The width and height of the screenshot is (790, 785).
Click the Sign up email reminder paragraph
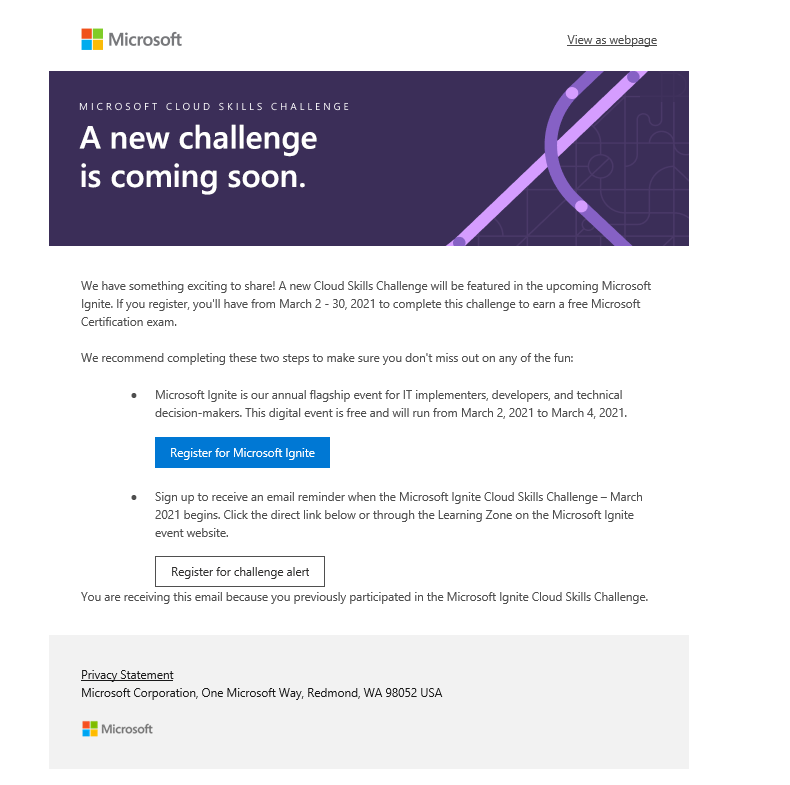click(x=399, y=515)
